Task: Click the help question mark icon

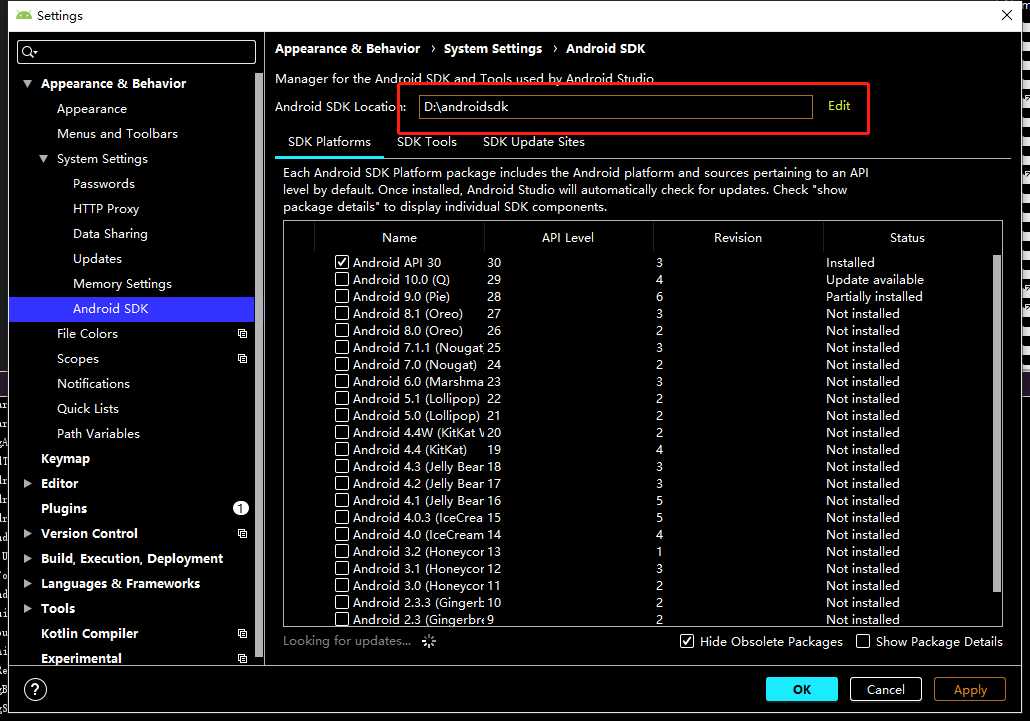Action: point(35,689)
